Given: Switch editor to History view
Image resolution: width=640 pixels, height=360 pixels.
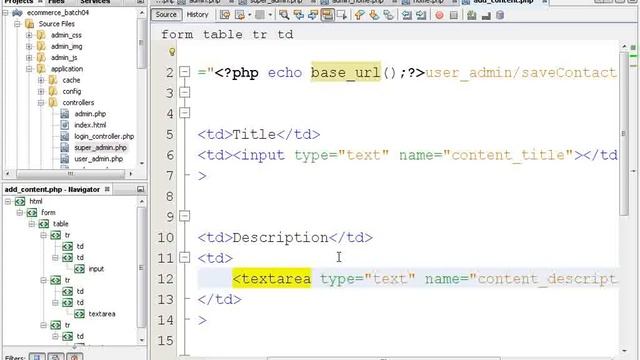Looking at the screenshot, I should (197, 15).
